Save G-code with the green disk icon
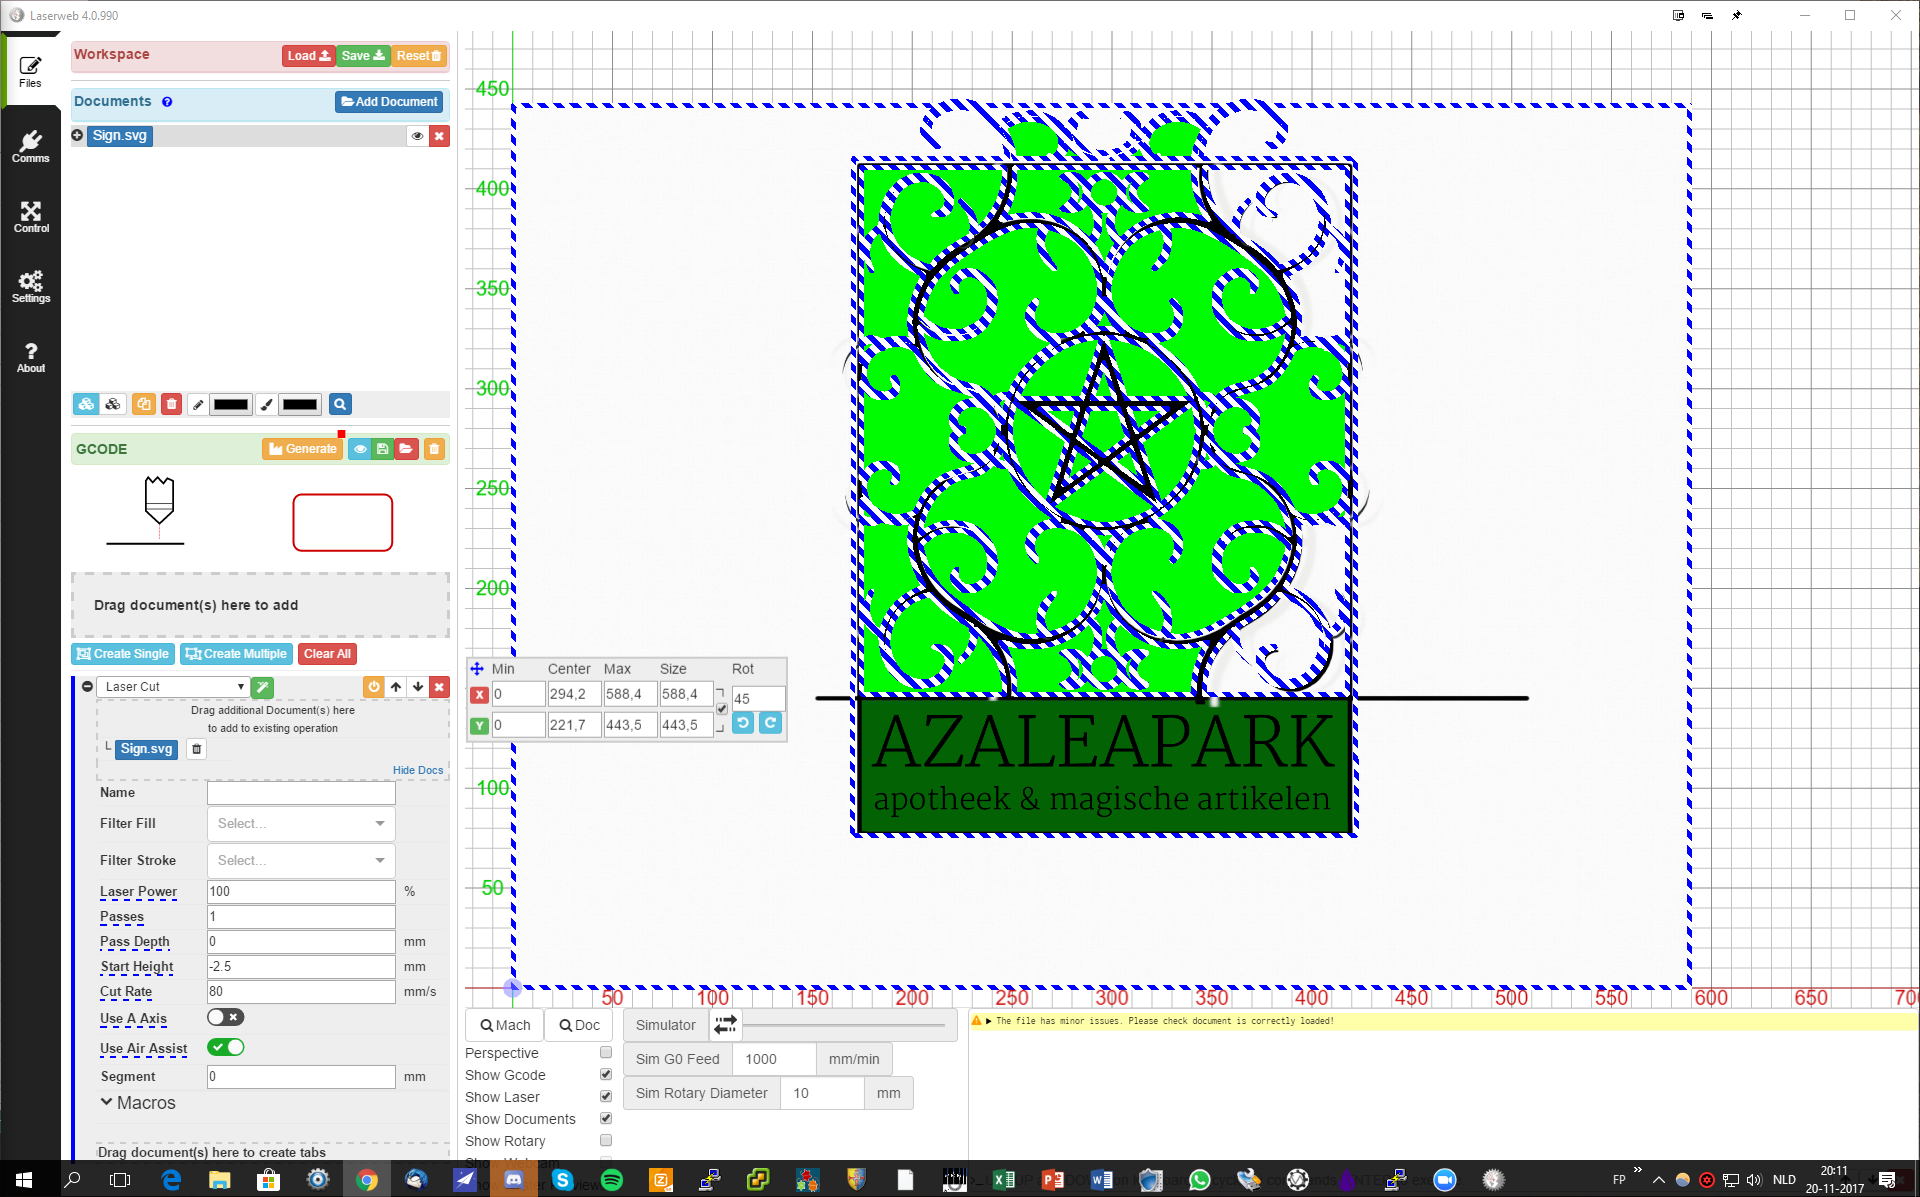 point(382,449)
